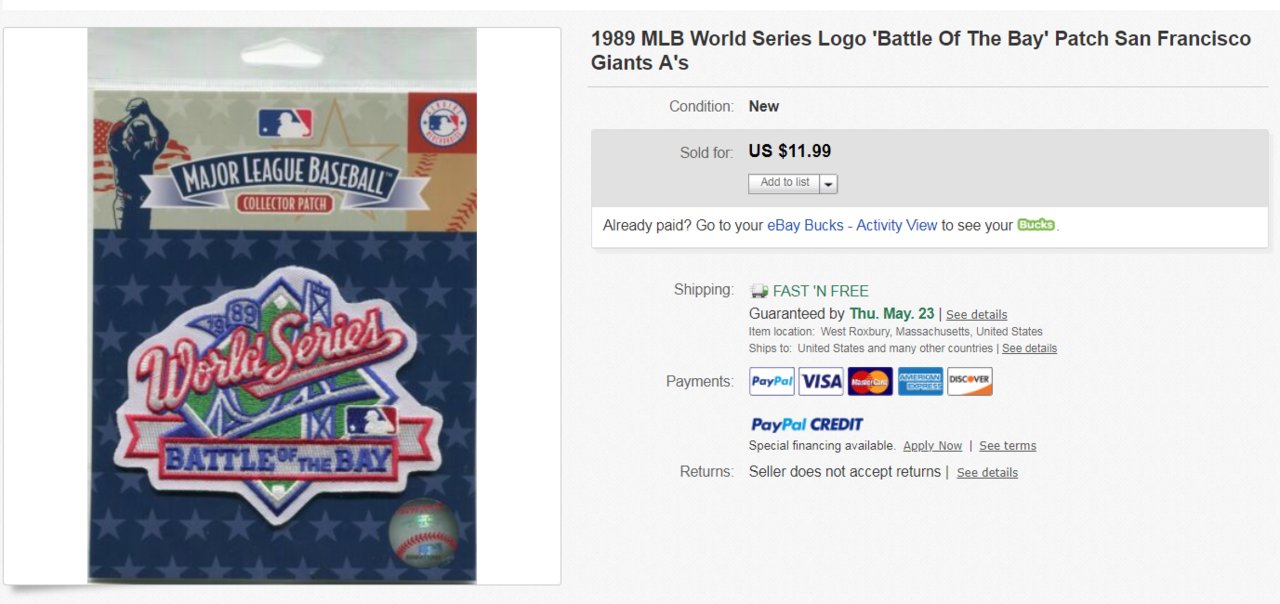Screen dimensions: 1280x604
Task: Open the Activity View link
Action: click(896, 226)
